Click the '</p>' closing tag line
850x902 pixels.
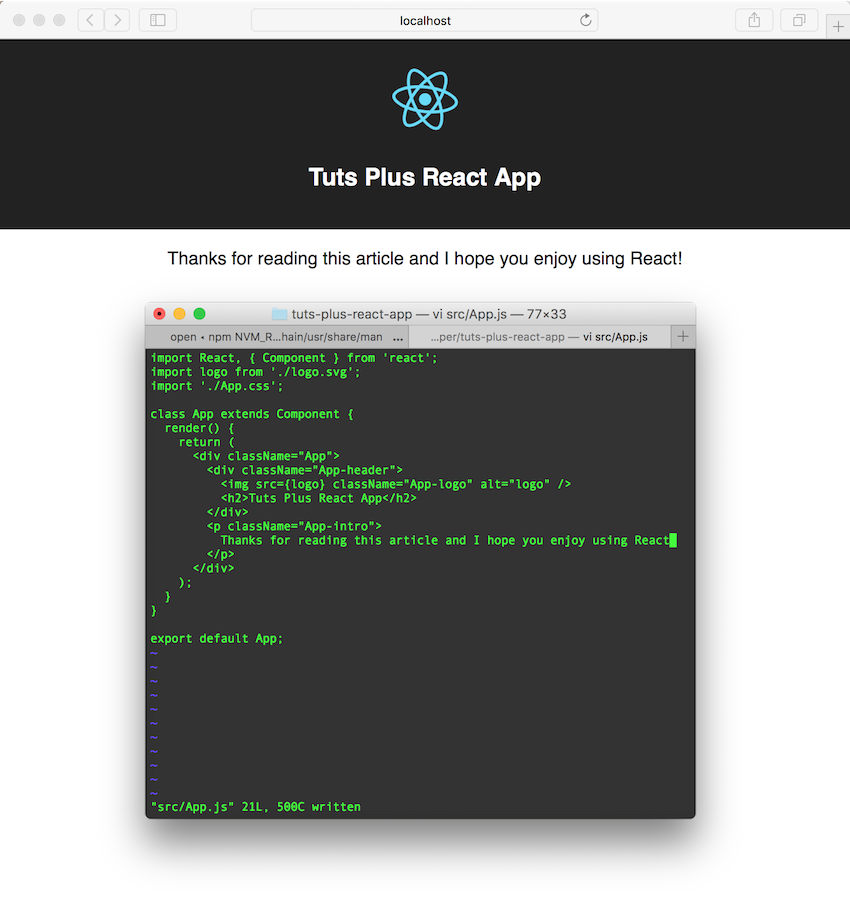220,555
